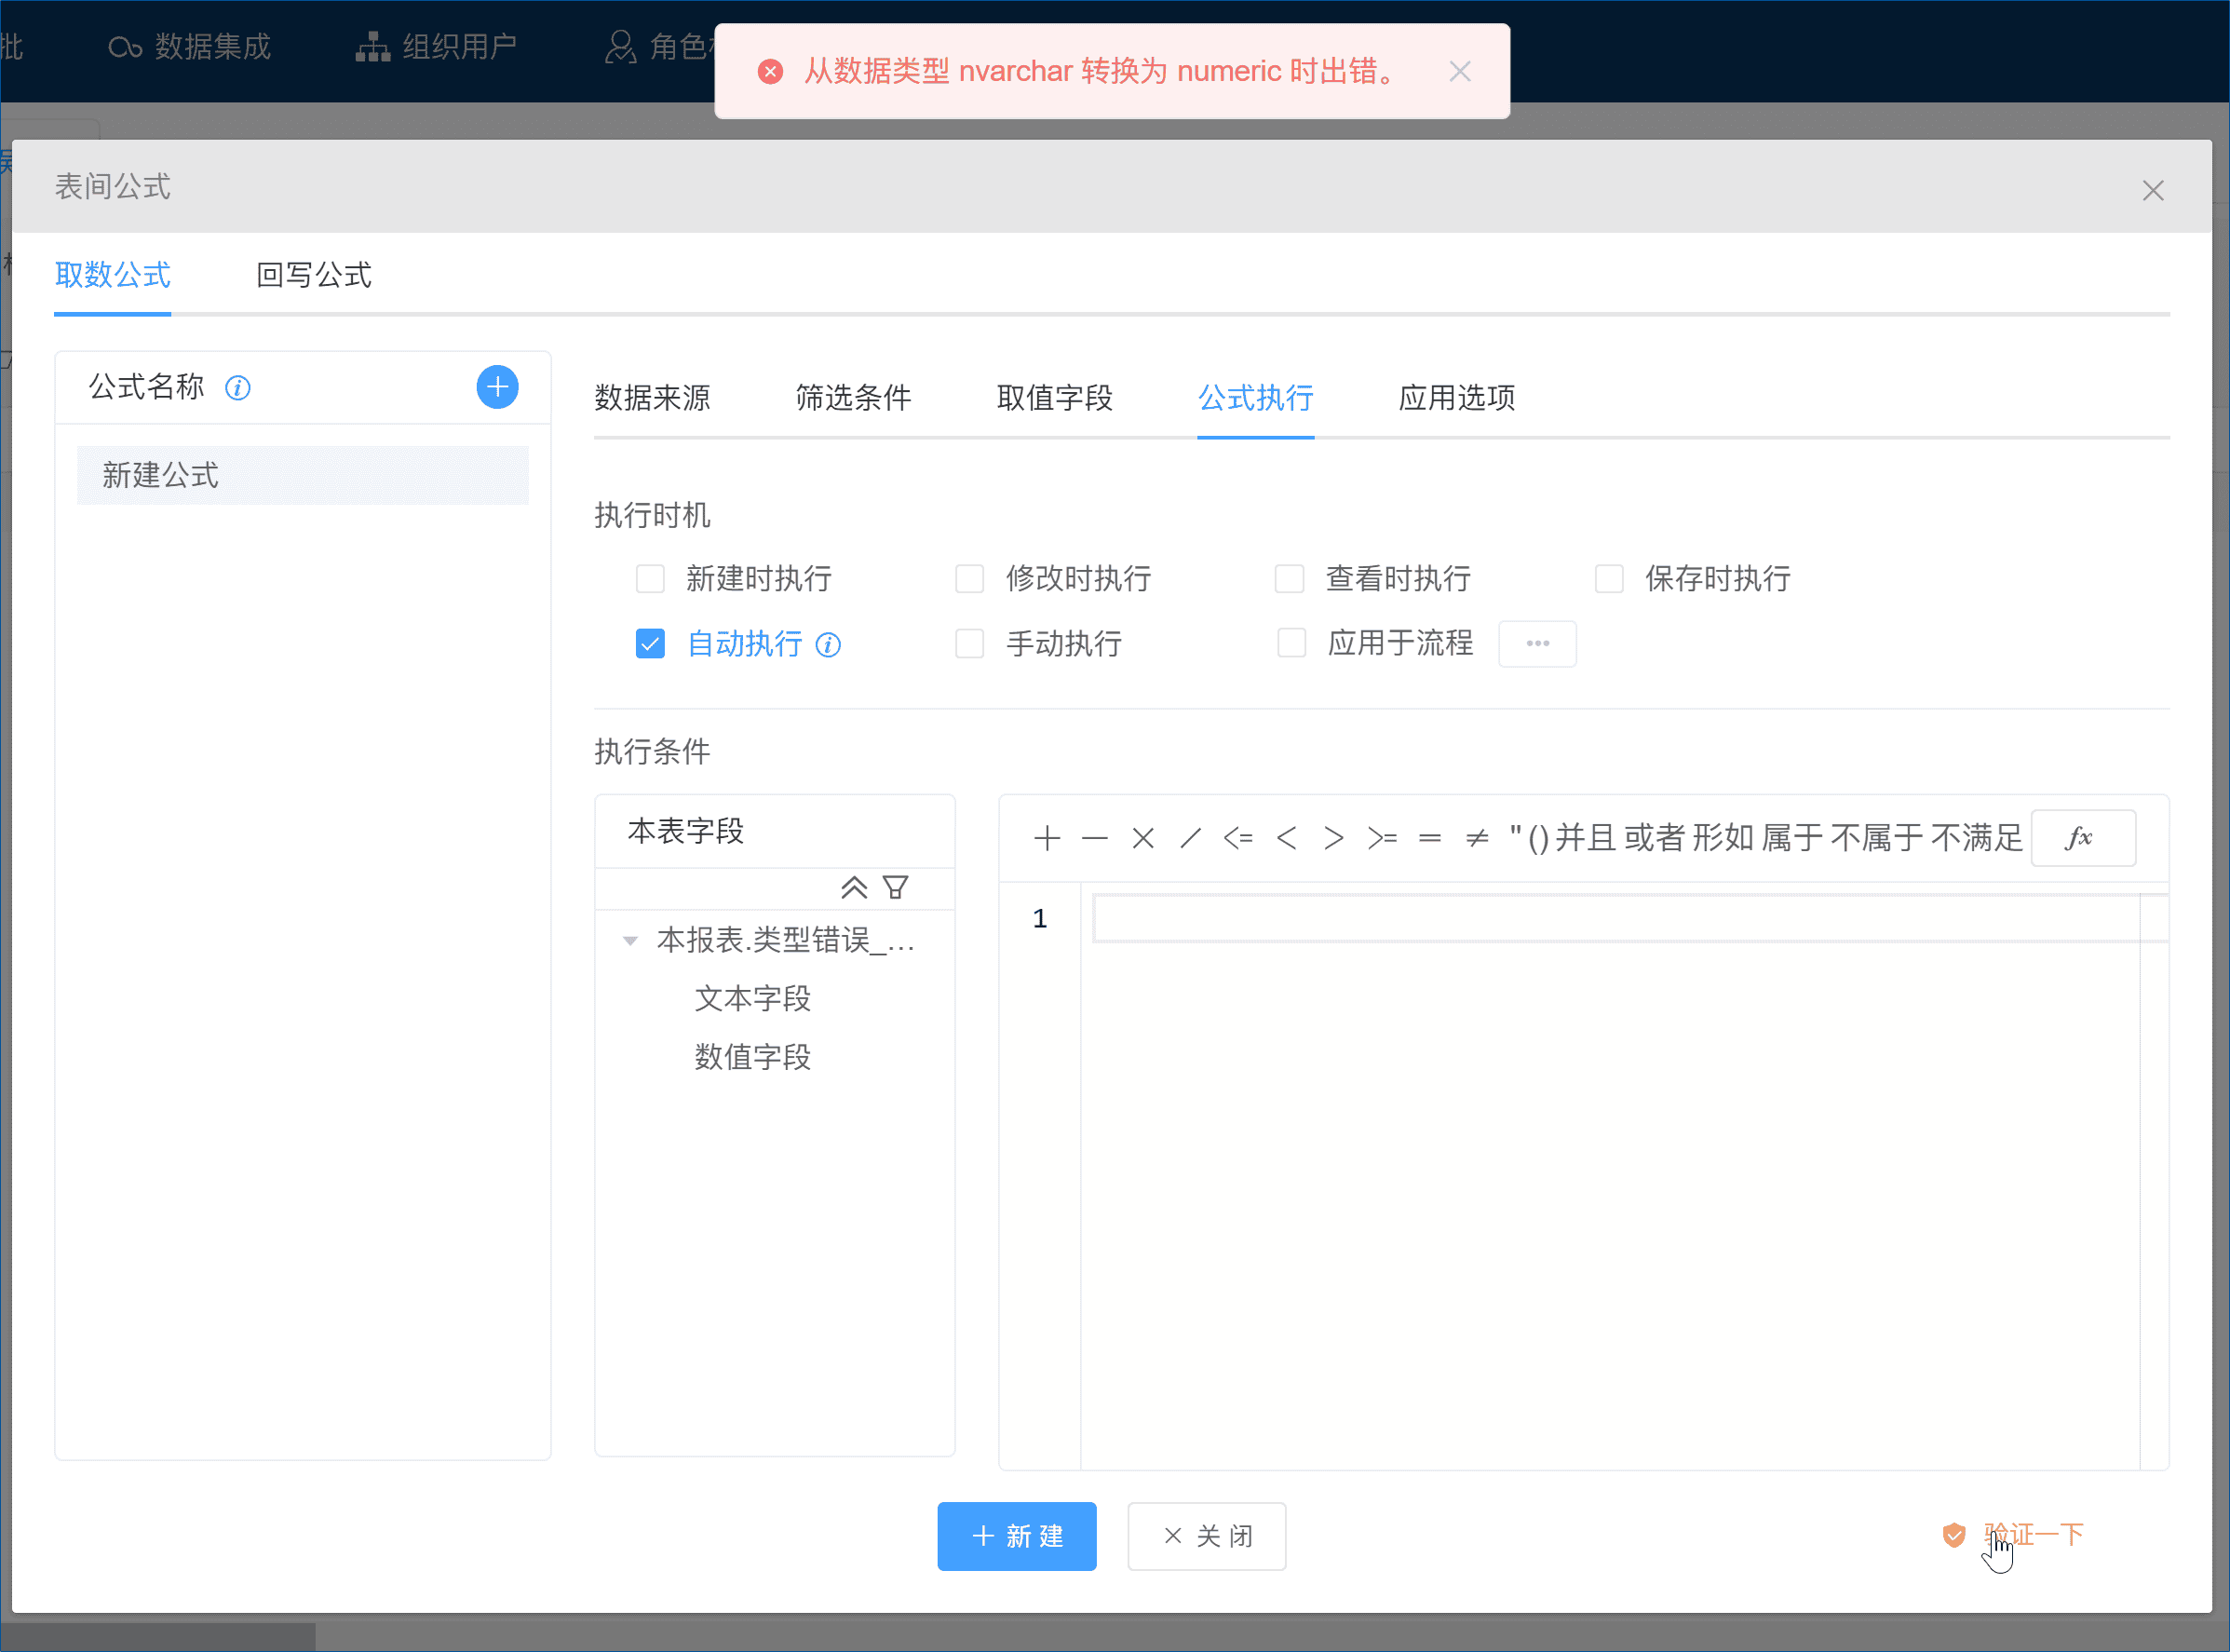Insert the not-equal operator
The height and width of the screenshot is (1652, 2230).
click(x=1477, y=838)
